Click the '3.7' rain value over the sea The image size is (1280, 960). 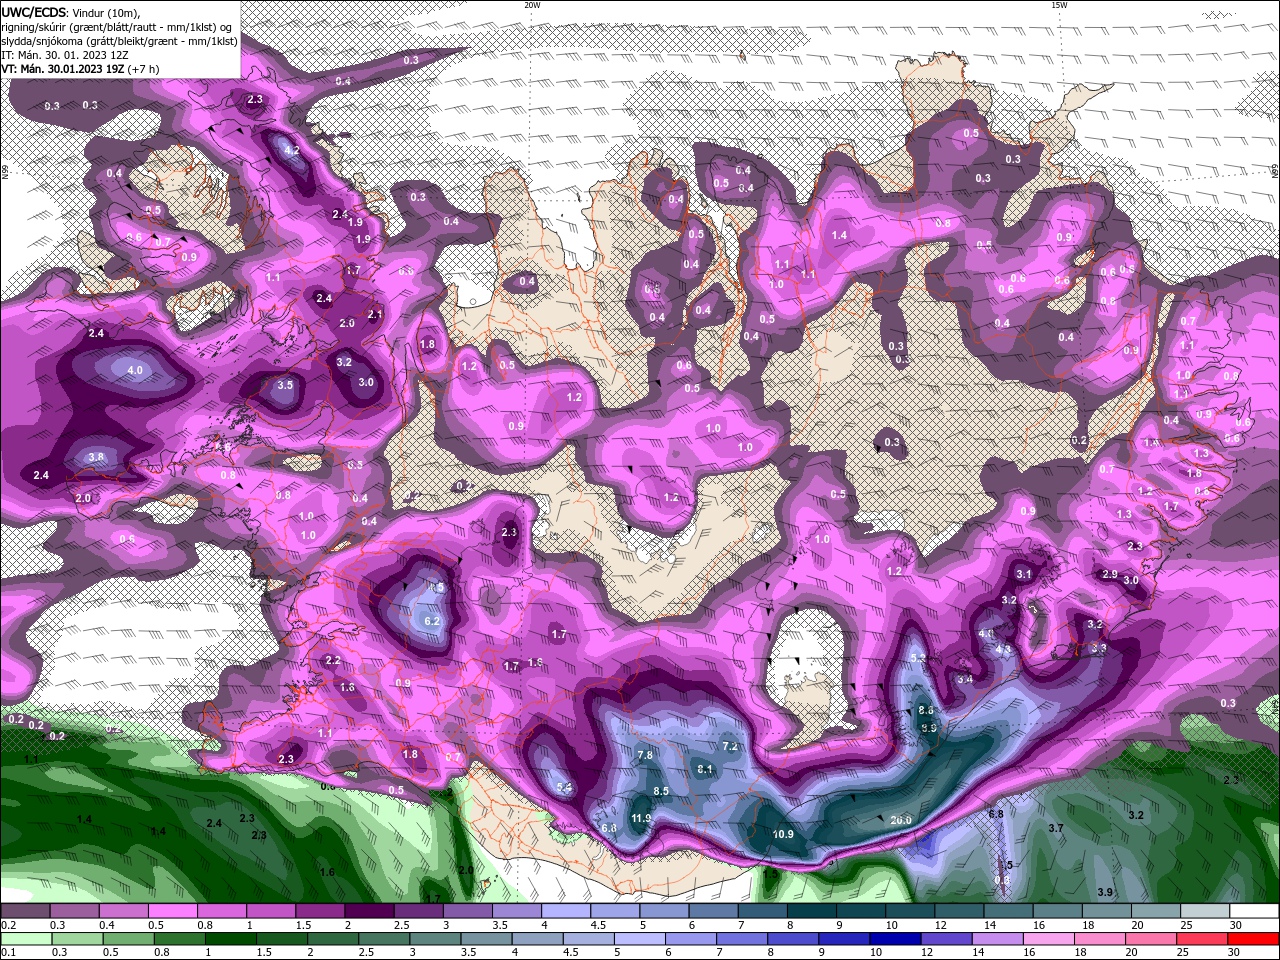pos(1055,828)
